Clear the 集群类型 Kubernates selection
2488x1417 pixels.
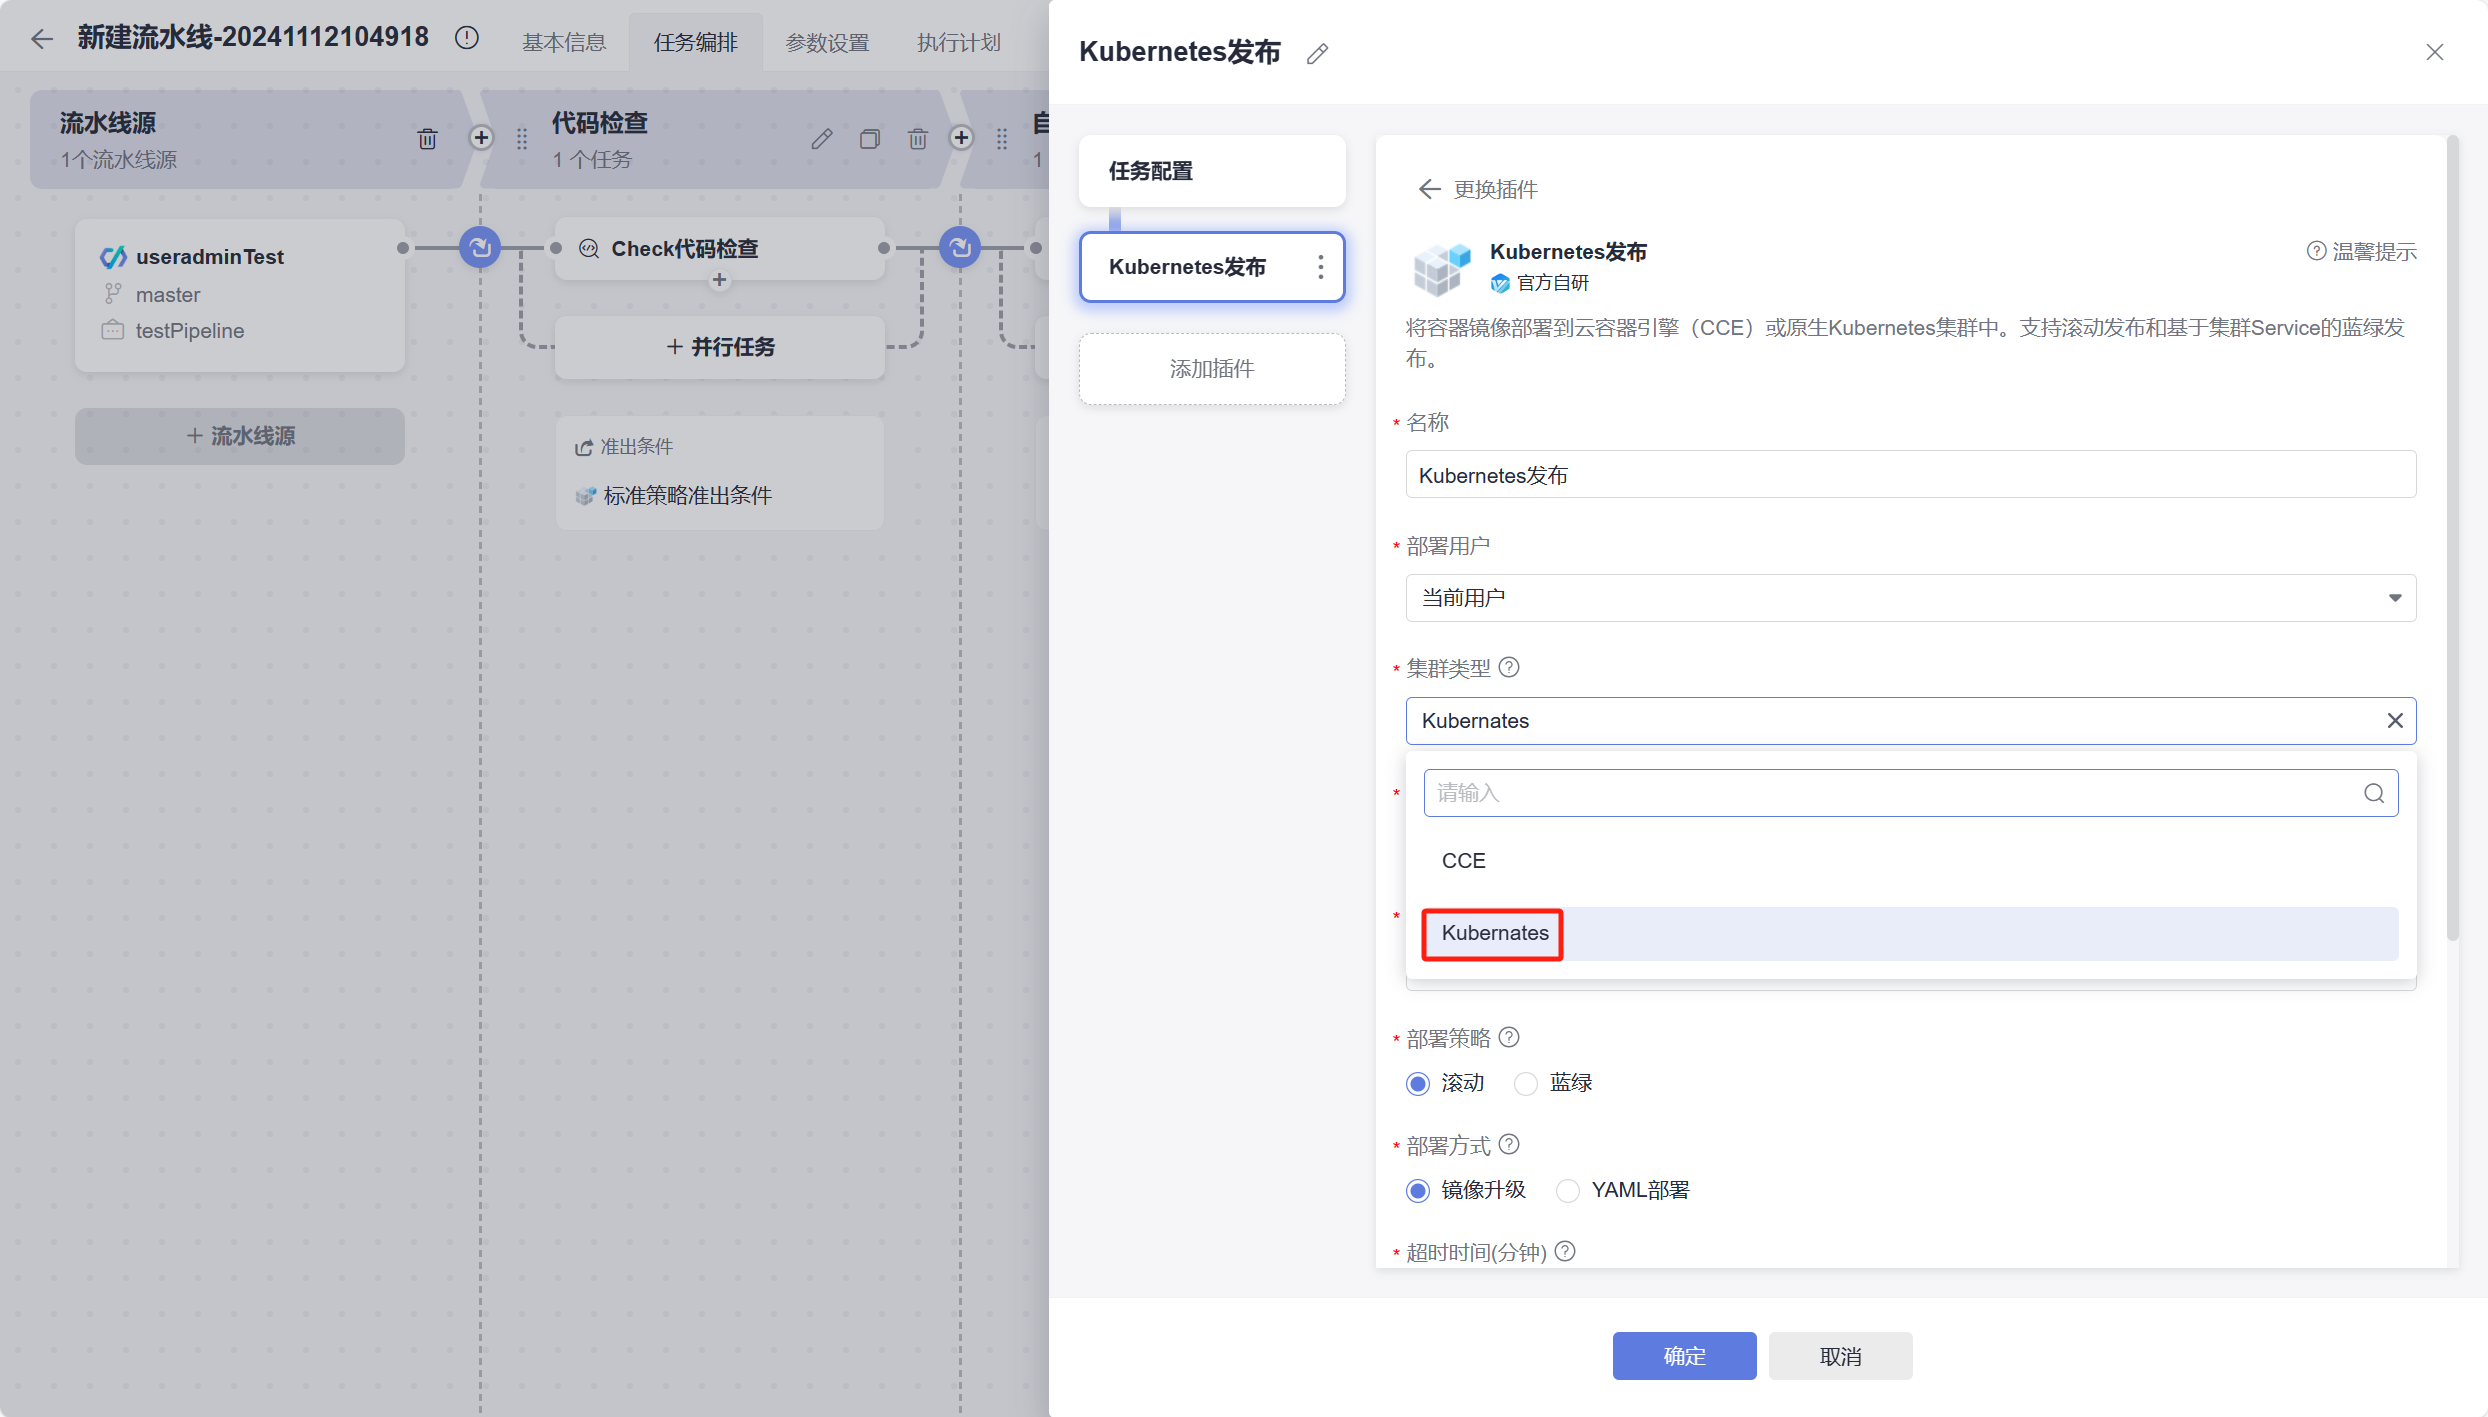pyautogui.click(x=2394, y=720)
